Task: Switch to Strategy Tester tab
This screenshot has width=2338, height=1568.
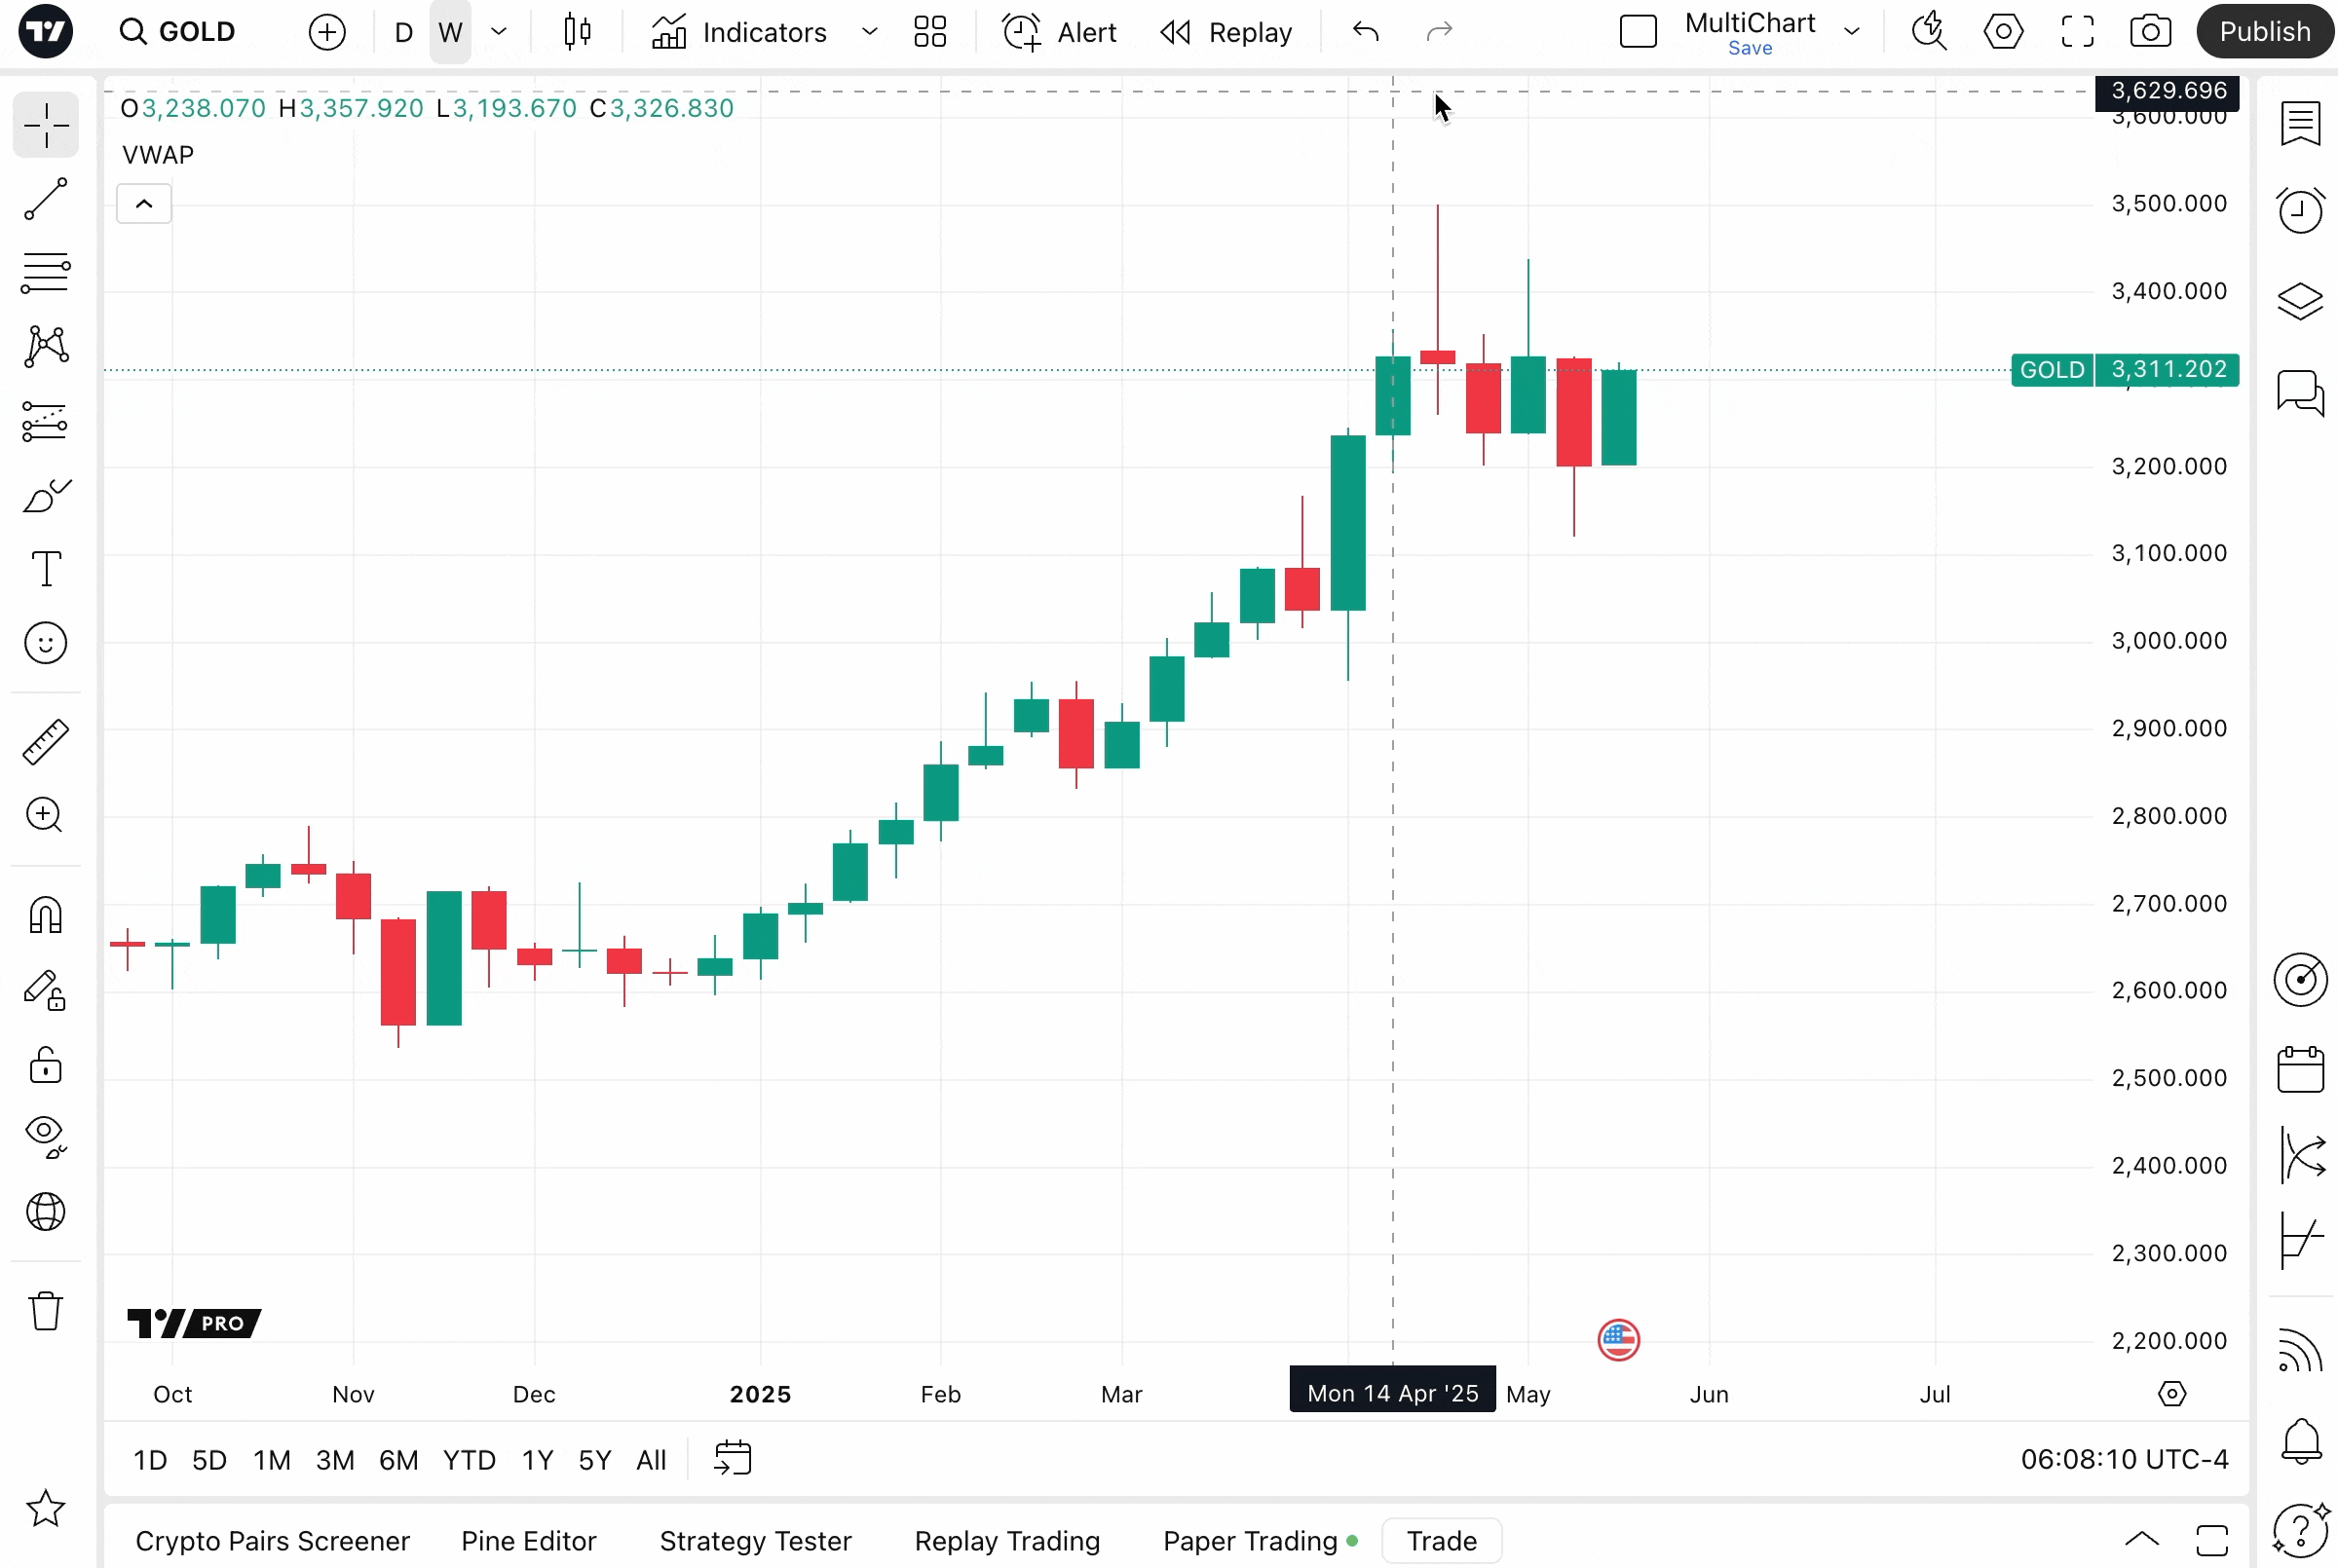Action: click(755, 1541)
